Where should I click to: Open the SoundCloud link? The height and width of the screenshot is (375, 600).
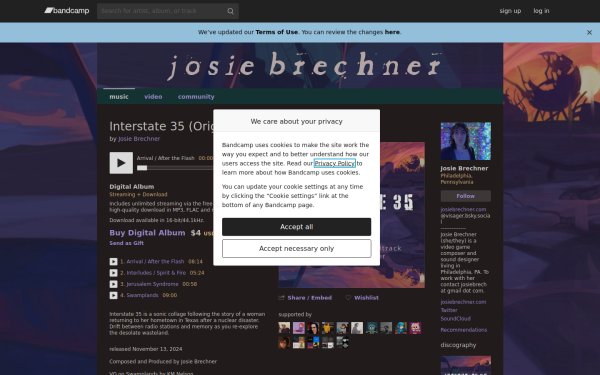coord(455,319)
